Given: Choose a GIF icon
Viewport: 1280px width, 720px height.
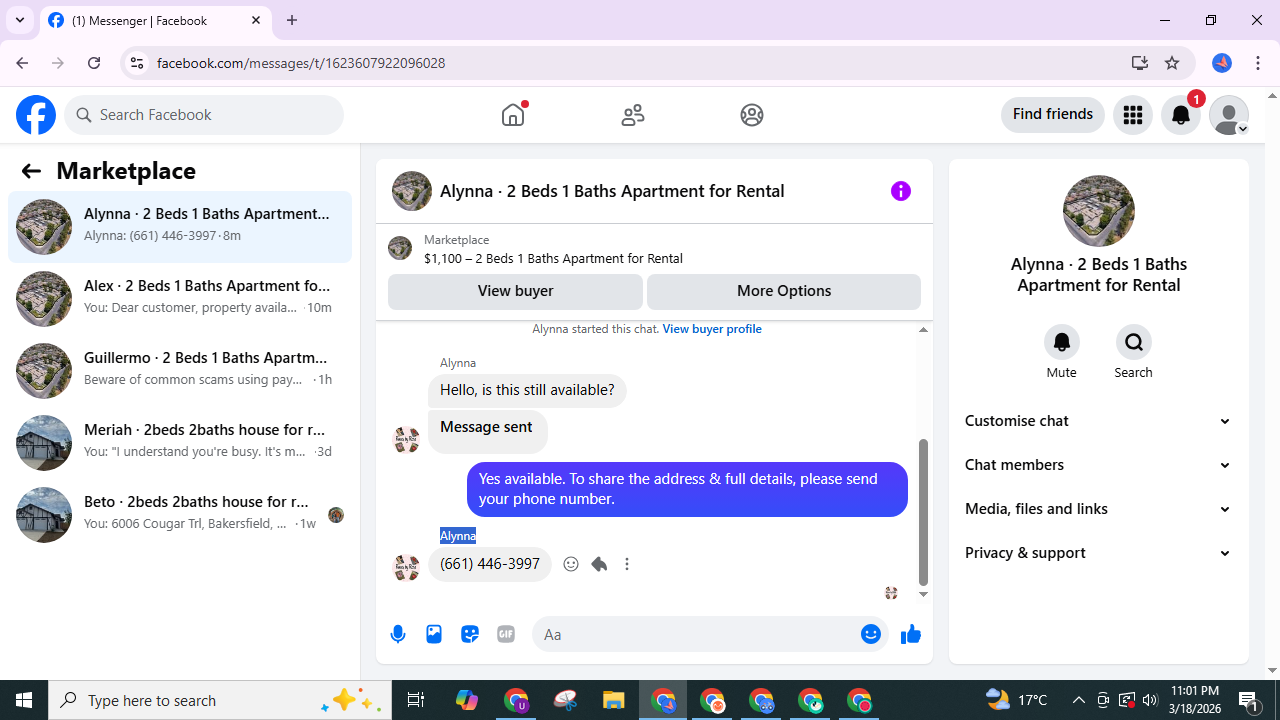Looking at the screenshot, I should coord(506,634).
